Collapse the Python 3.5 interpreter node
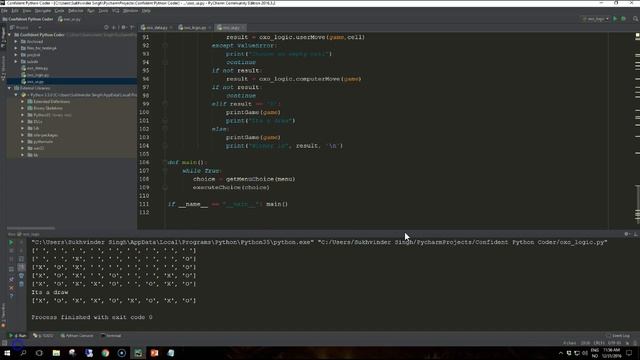 tap(16, 95)
